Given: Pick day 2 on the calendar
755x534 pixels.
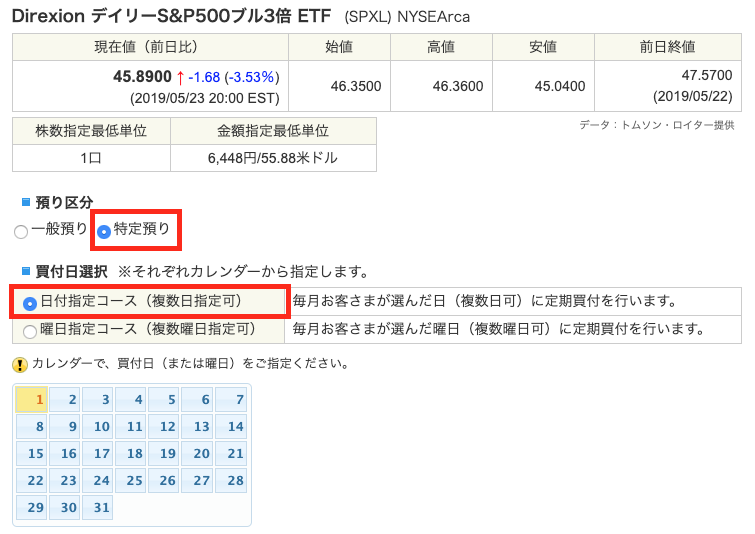Looking at the screenshot, I should tap(65, 400).
